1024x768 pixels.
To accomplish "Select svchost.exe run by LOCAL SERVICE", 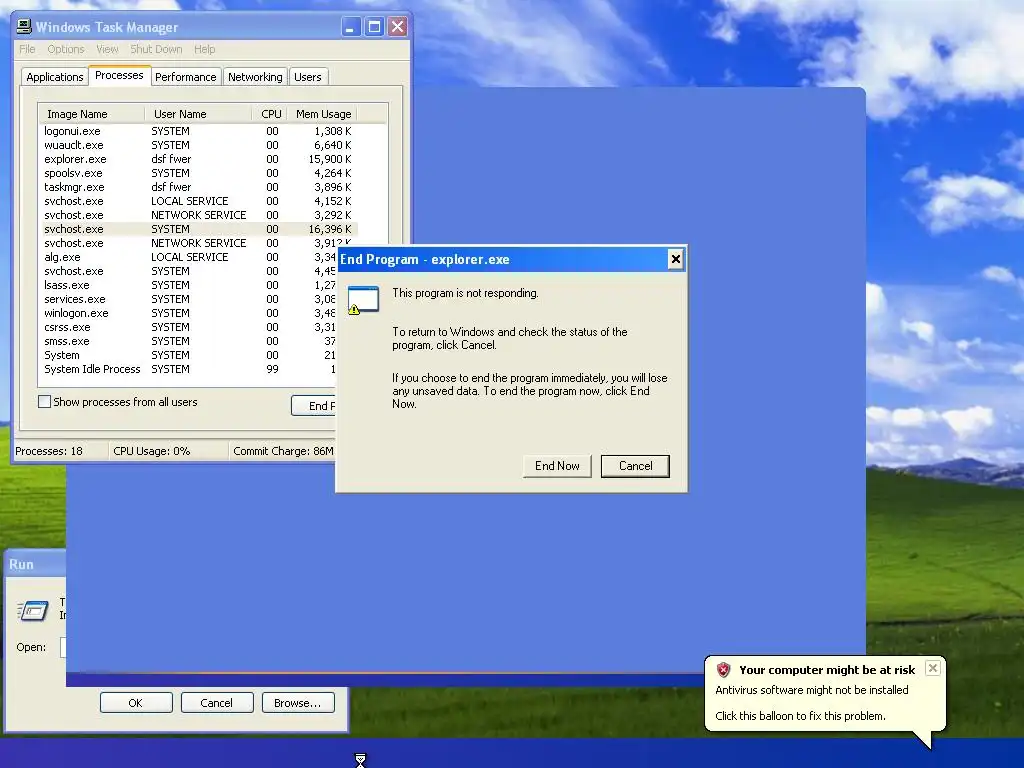I will [x=199, y=201].
